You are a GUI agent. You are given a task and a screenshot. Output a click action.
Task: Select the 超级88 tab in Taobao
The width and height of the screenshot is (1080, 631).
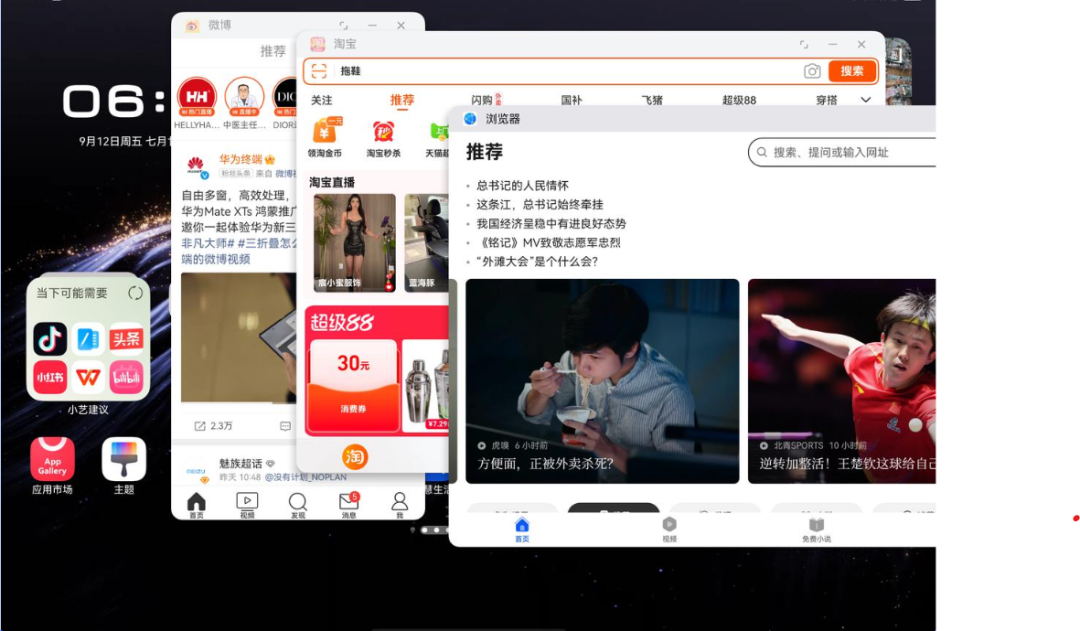click(x=739, y=100)
